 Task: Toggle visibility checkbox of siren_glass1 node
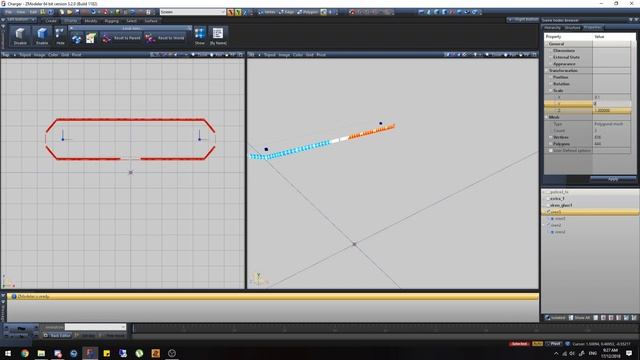pyautogui.click(x=548, y=205)
